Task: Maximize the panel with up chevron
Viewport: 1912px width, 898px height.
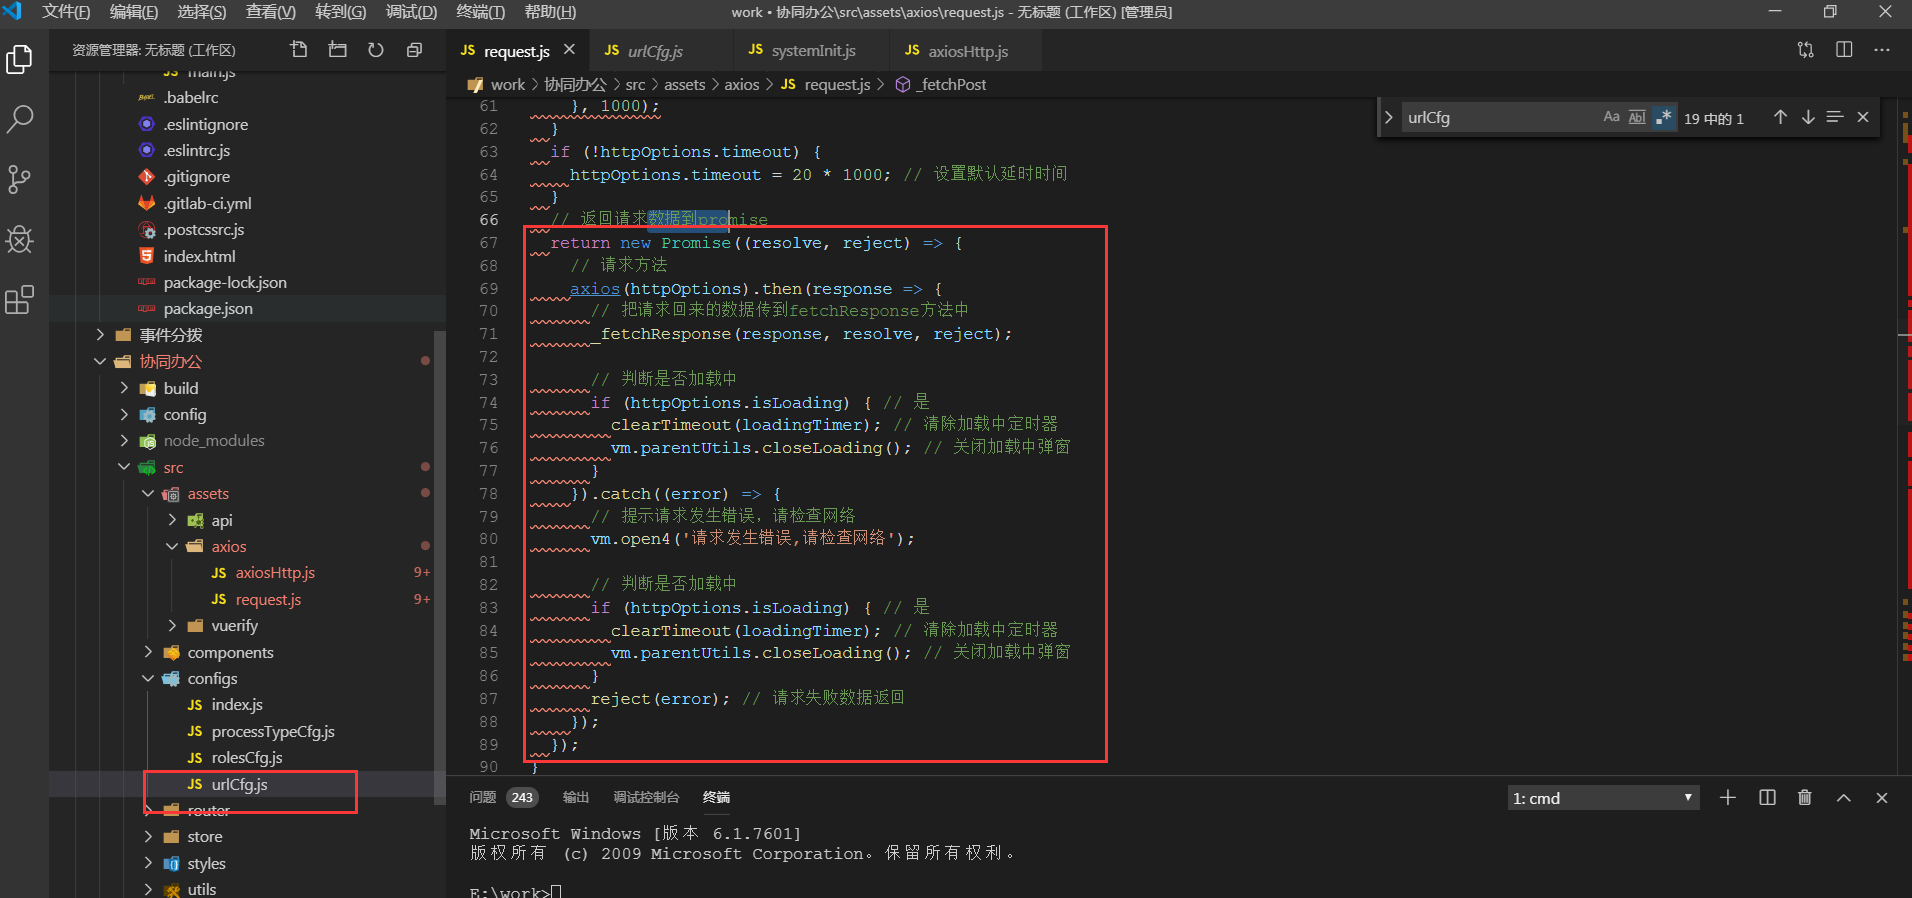Action: [1844, 797]
